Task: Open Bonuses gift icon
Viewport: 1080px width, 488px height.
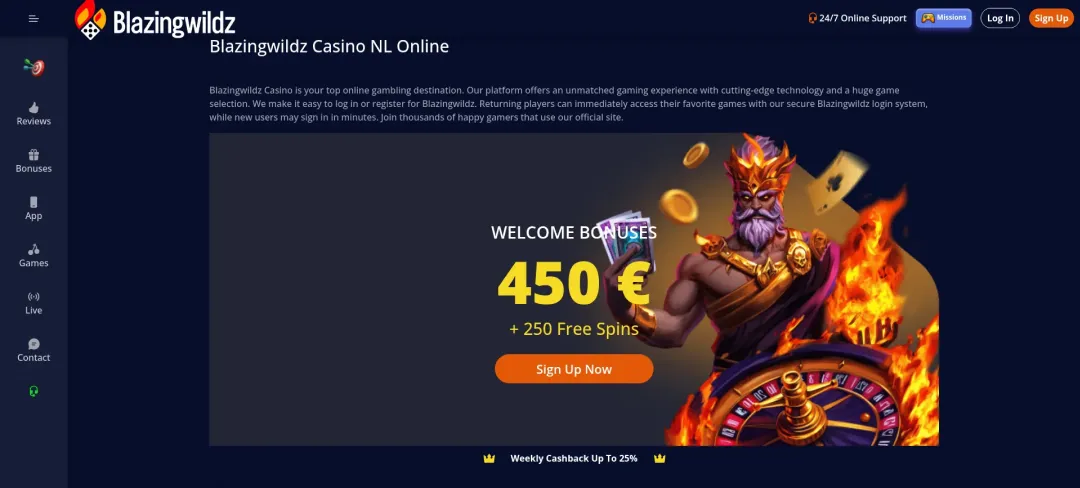Action: (34, 155)
